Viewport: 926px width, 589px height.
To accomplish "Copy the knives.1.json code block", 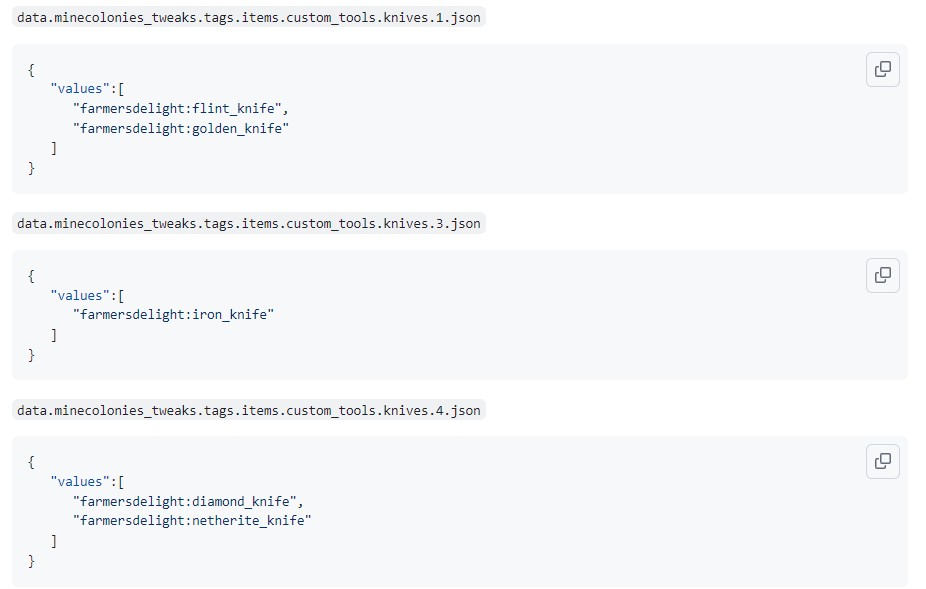I will pyautogui.click(x=882, y=69).
